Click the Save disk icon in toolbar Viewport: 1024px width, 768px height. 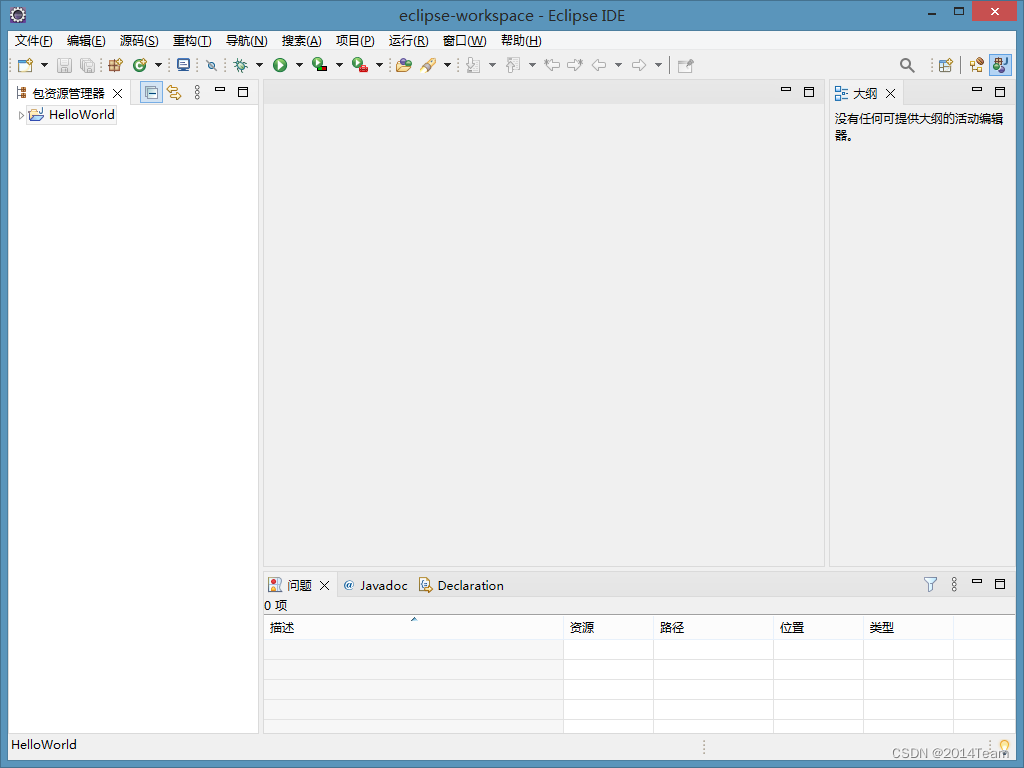coord(64,65)
